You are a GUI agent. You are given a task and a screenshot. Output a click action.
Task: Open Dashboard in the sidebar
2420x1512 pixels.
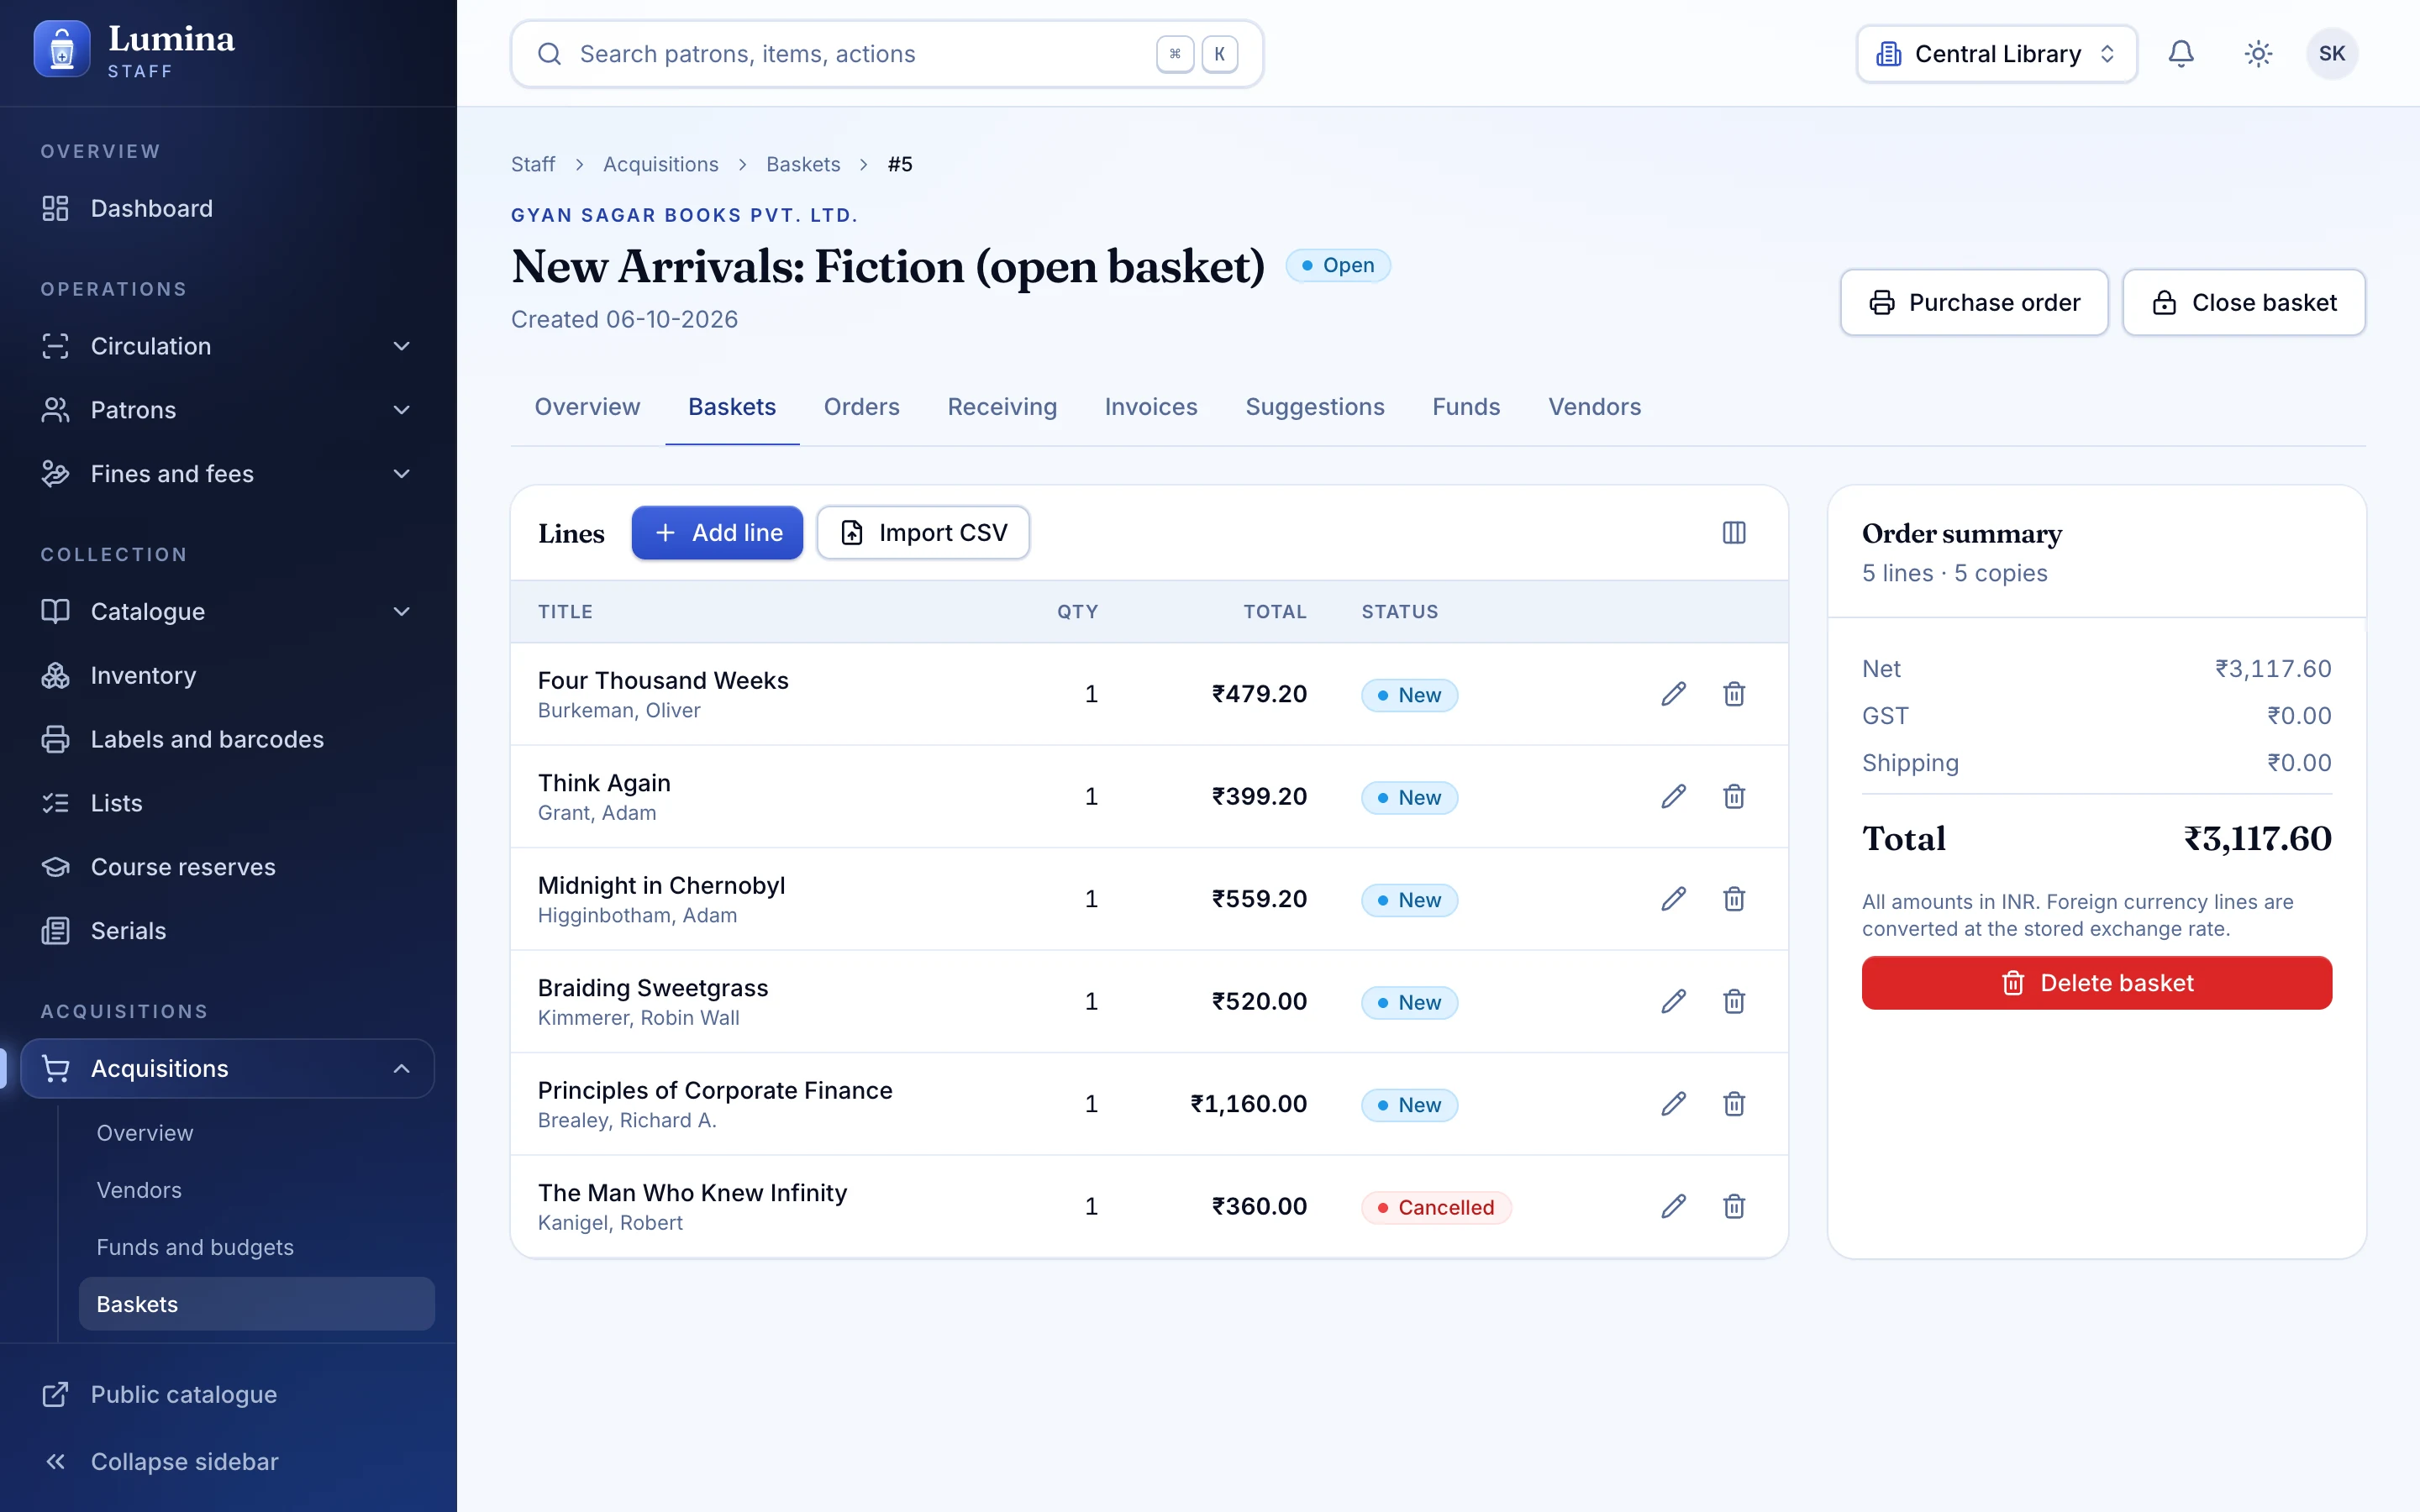228,209
